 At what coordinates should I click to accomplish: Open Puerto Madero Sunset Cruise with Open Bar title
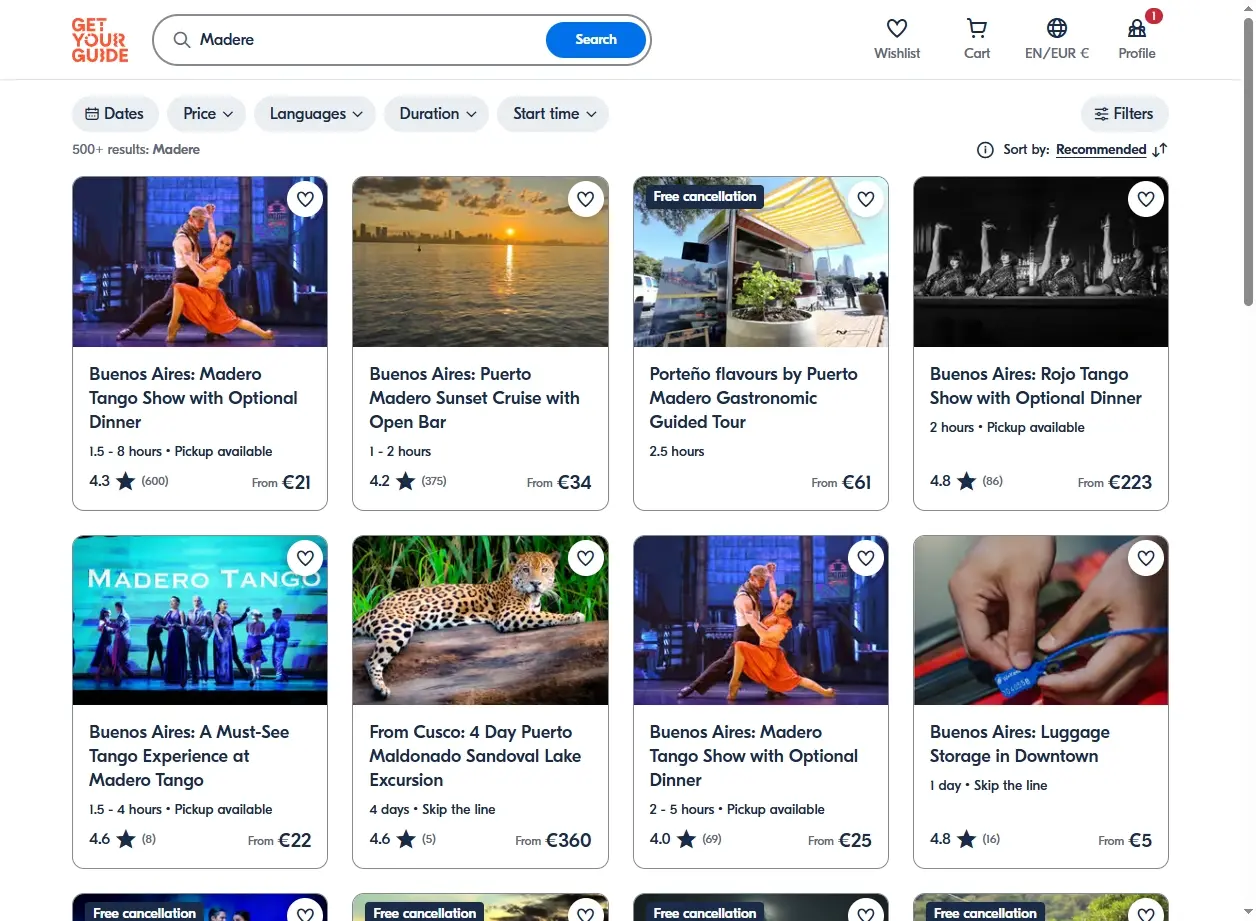[x=475, y=398]
